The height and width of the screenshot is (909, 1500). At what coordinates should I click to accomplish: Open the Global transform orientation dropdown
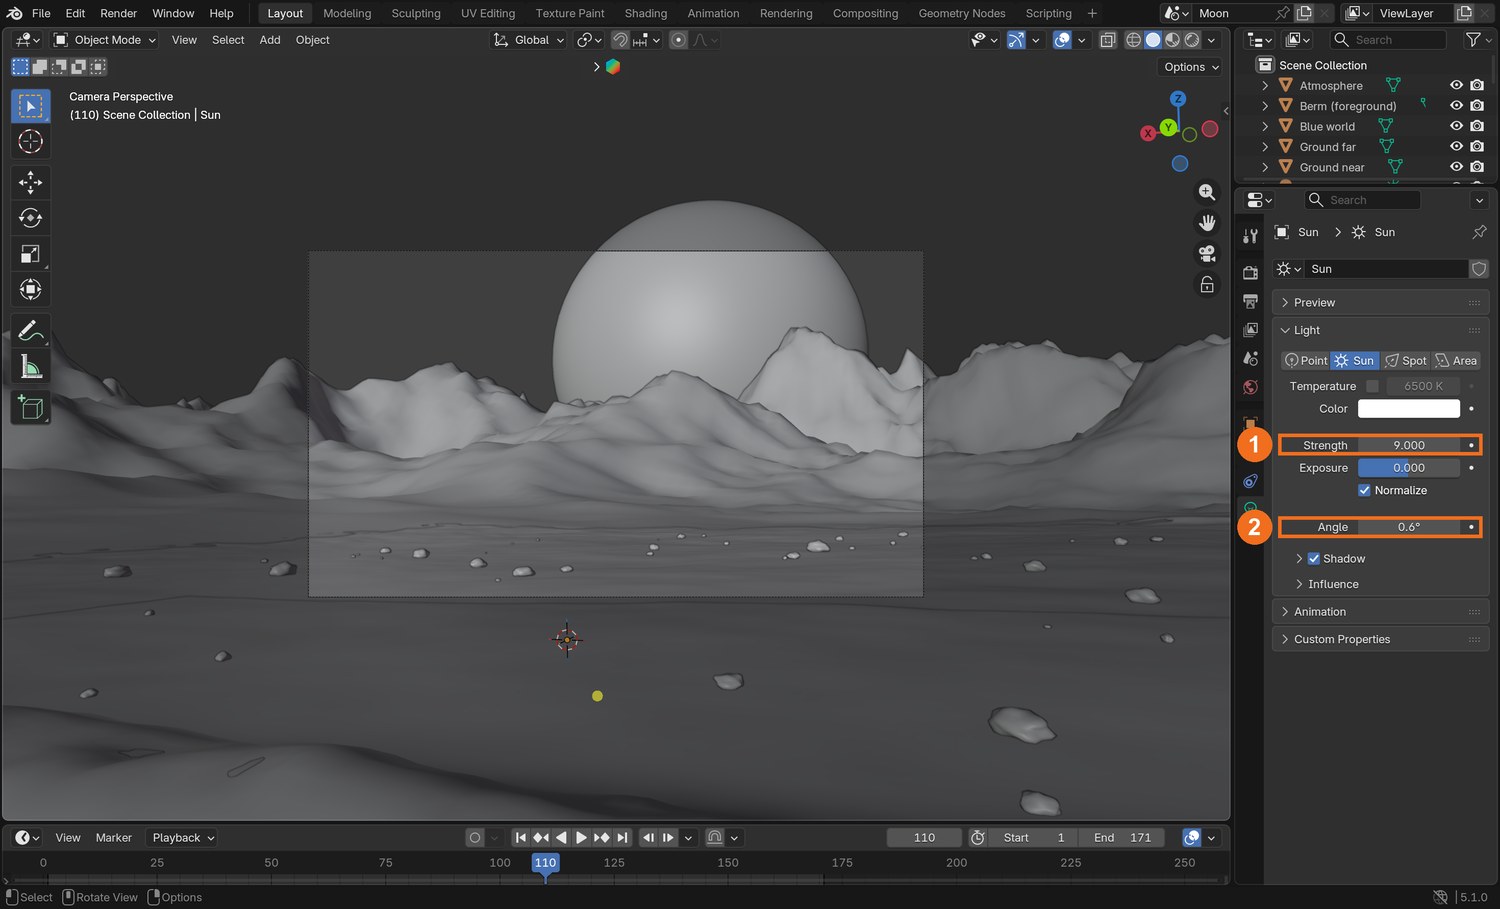click(529, 40)
